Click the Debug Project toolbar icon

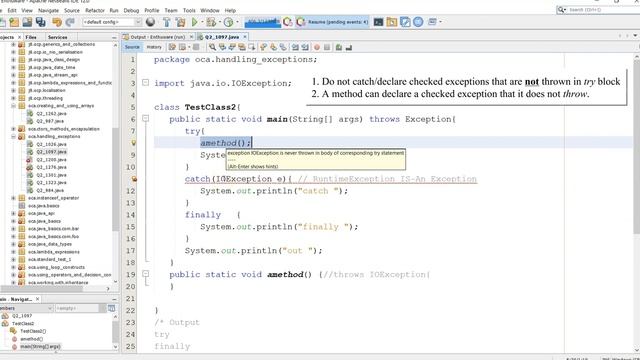click(211, 22)
